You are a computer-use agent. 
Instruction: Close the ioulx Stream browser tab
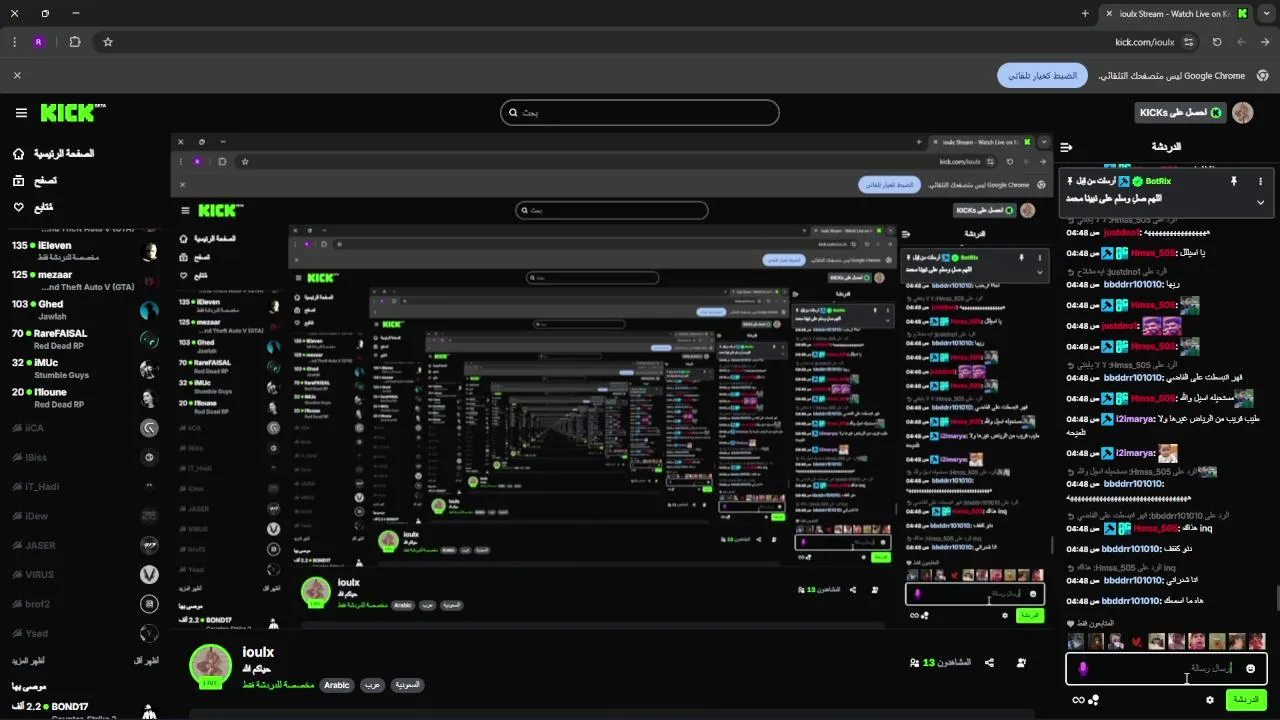(1108, 14)
